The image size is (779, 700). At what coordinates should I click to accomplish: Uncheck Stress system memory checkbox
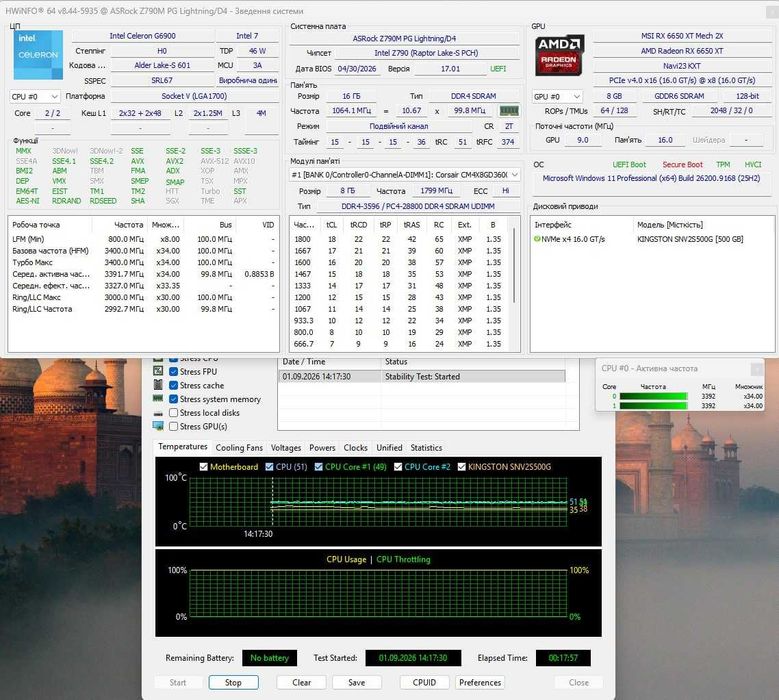click(x=173, y=399)
